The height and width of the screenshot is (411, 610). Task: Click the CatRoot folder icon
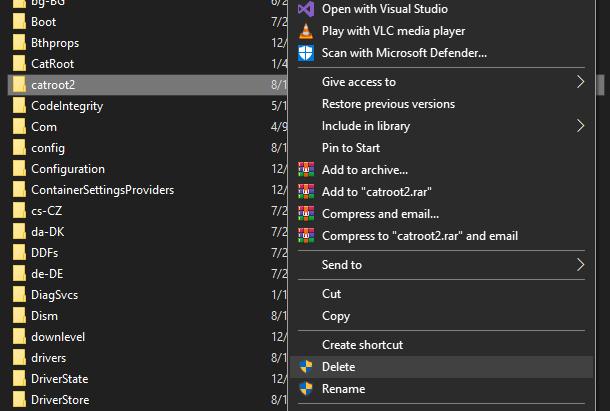tap(19, 64)
